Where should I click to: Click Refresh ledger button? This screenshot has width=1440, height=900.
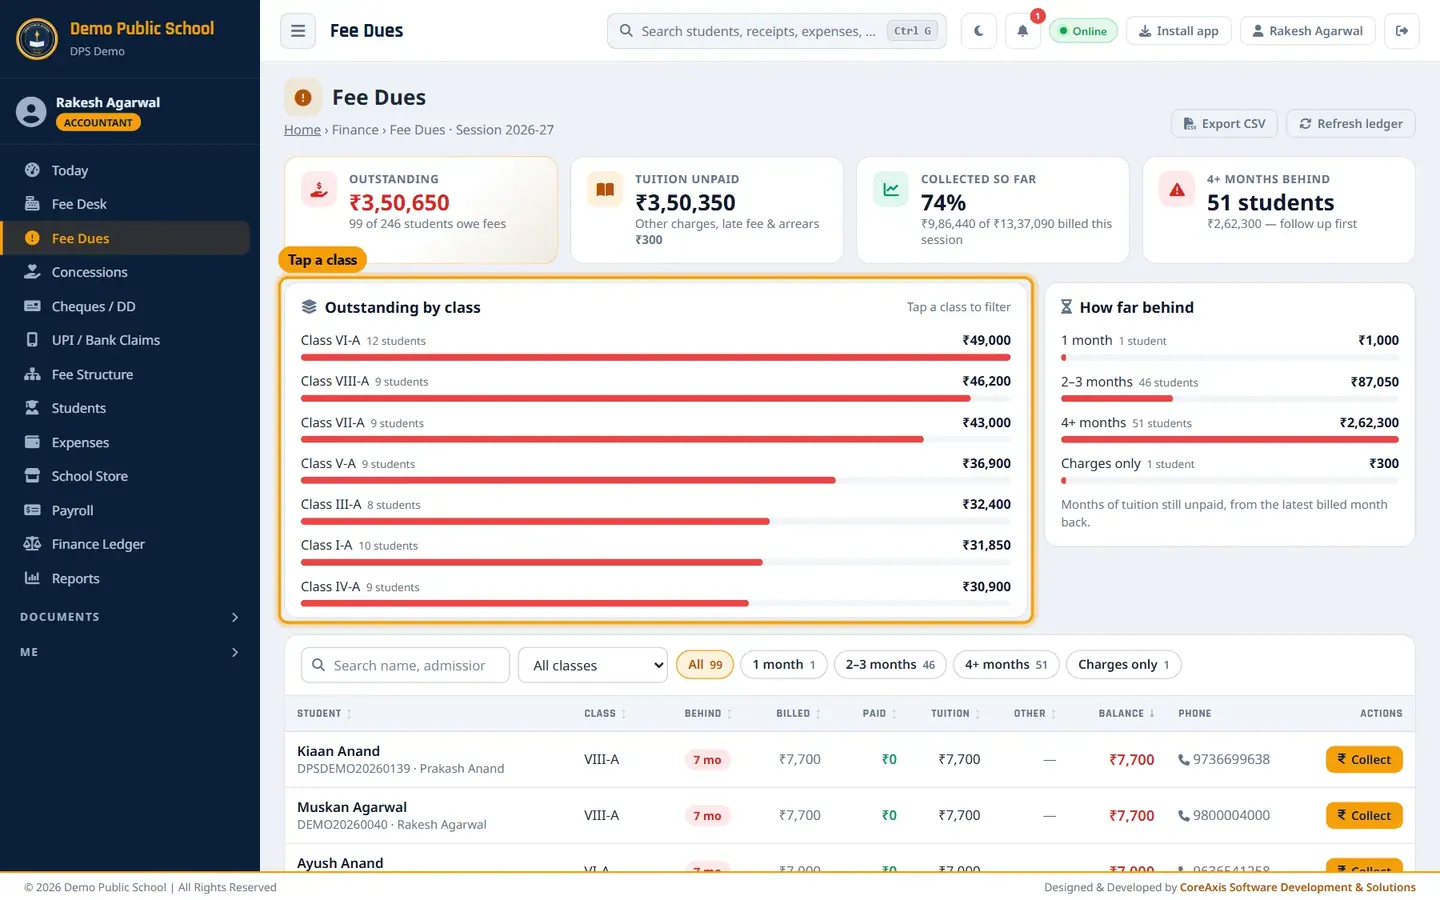pyautogui.click(x=1350, y=124)
